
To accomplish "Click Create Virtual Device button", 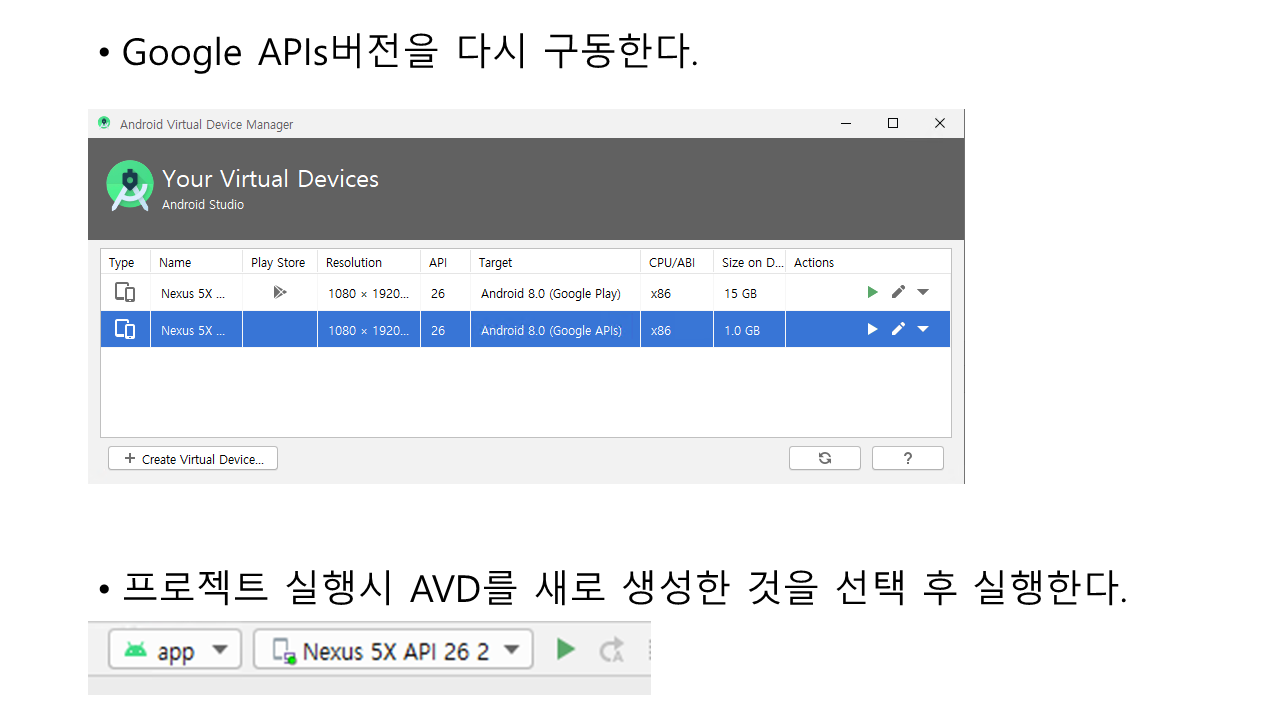I will [193, 459].
